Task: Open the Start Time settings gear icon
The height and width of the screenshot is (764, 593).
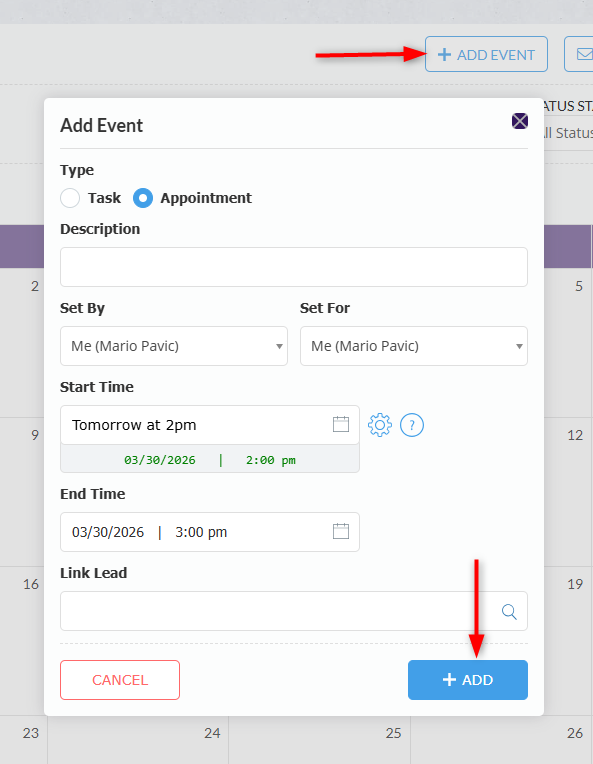Action: click(x=380, y=425)
